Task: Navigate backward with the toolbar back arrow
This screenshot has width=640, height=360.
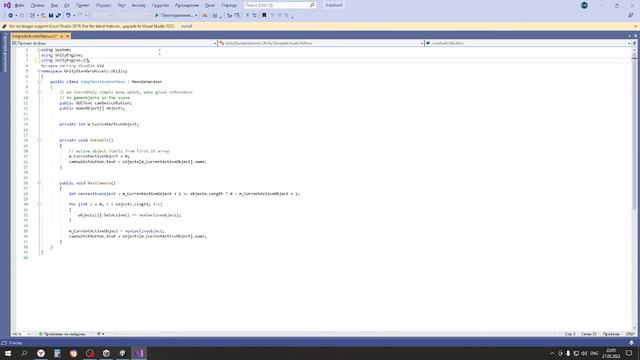Action: point(11,15)
